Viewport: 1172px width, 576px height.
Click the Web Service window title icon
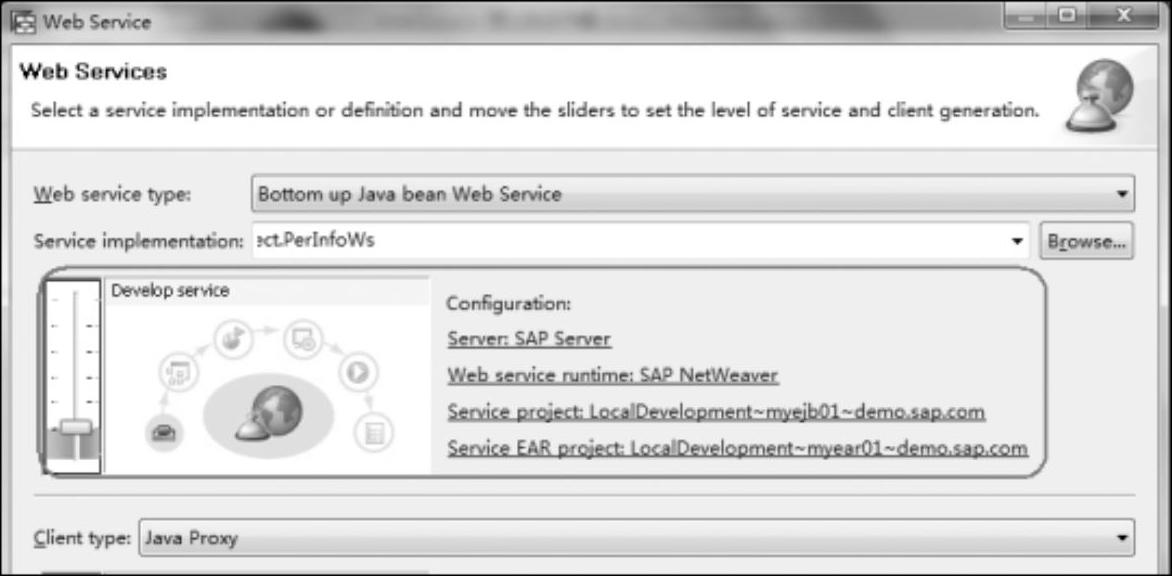[x=24, y=22]
